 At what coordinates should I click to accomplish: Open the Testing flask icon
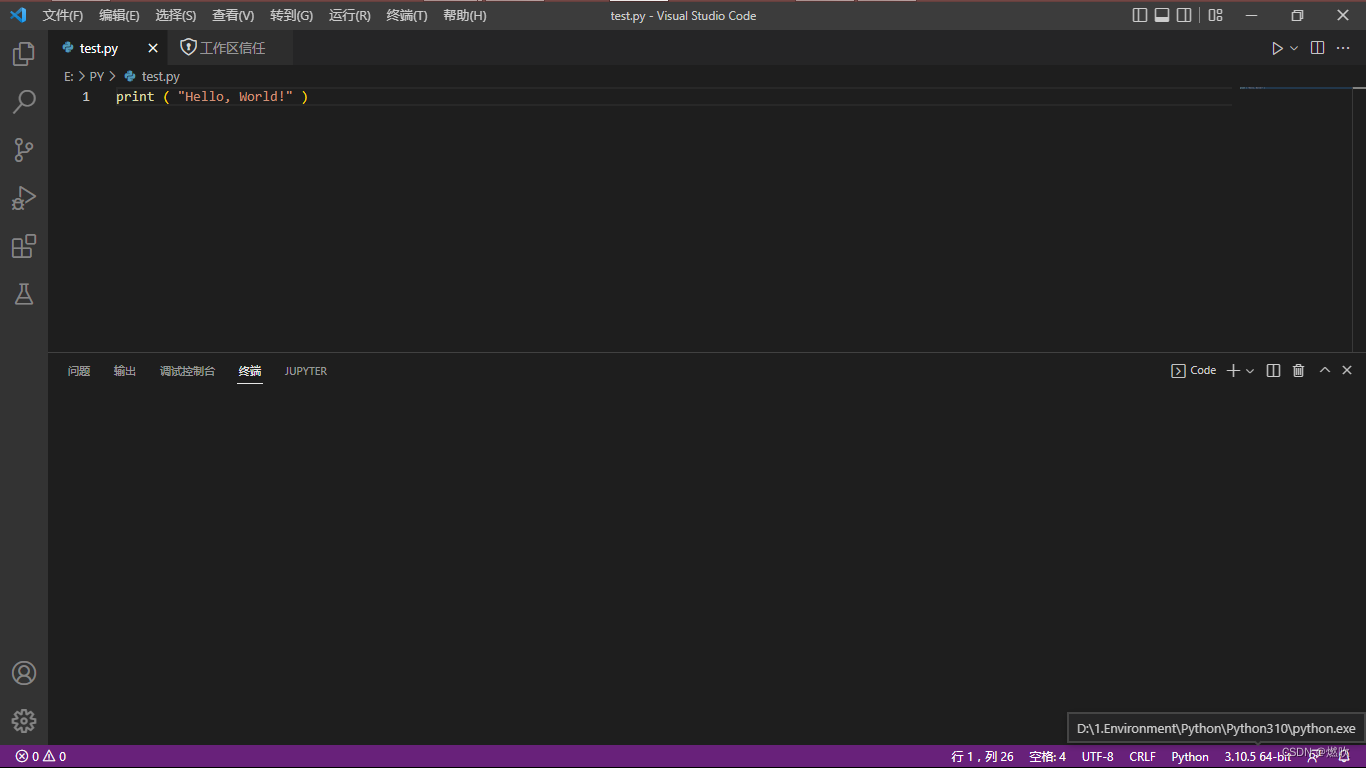click(x=24, y=294)
